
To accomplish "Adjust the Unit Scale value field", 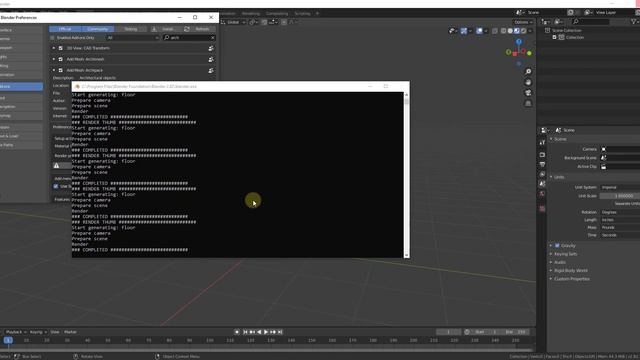I will [x=620, y=196].
